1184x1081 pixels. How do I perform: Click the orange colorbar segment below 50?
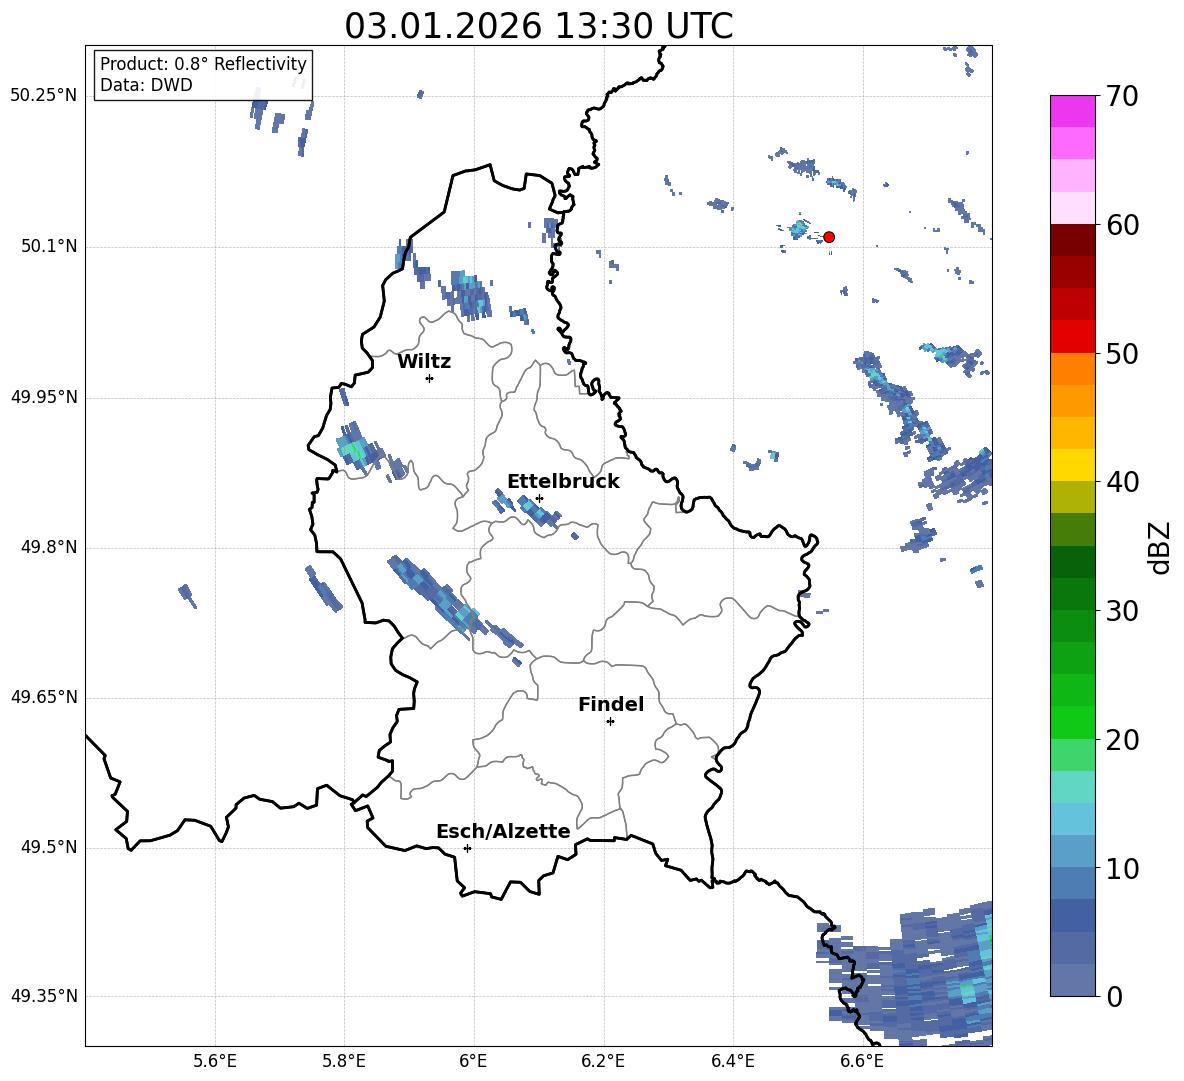tap(1073, 368)
